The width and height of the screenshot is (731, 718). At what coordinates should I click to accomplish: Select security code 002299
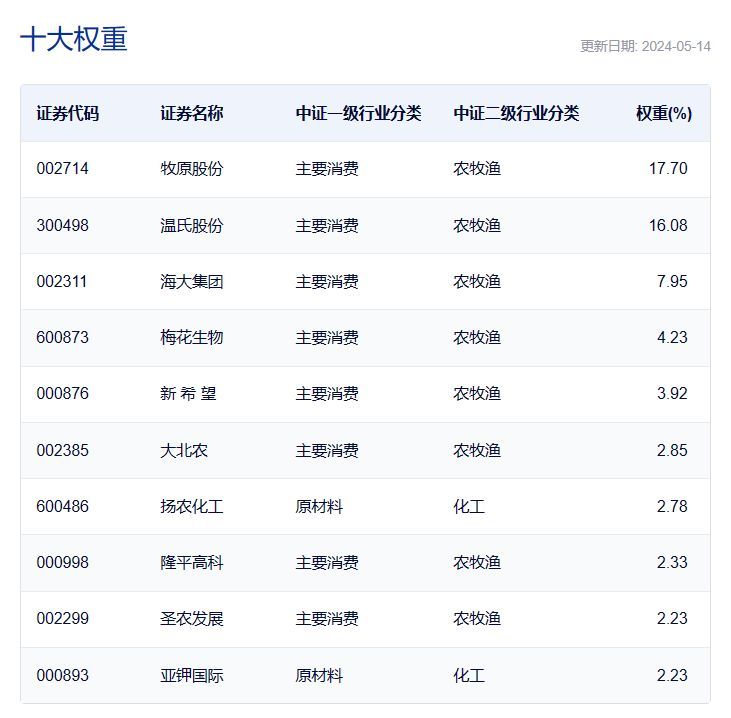(62, 618)
